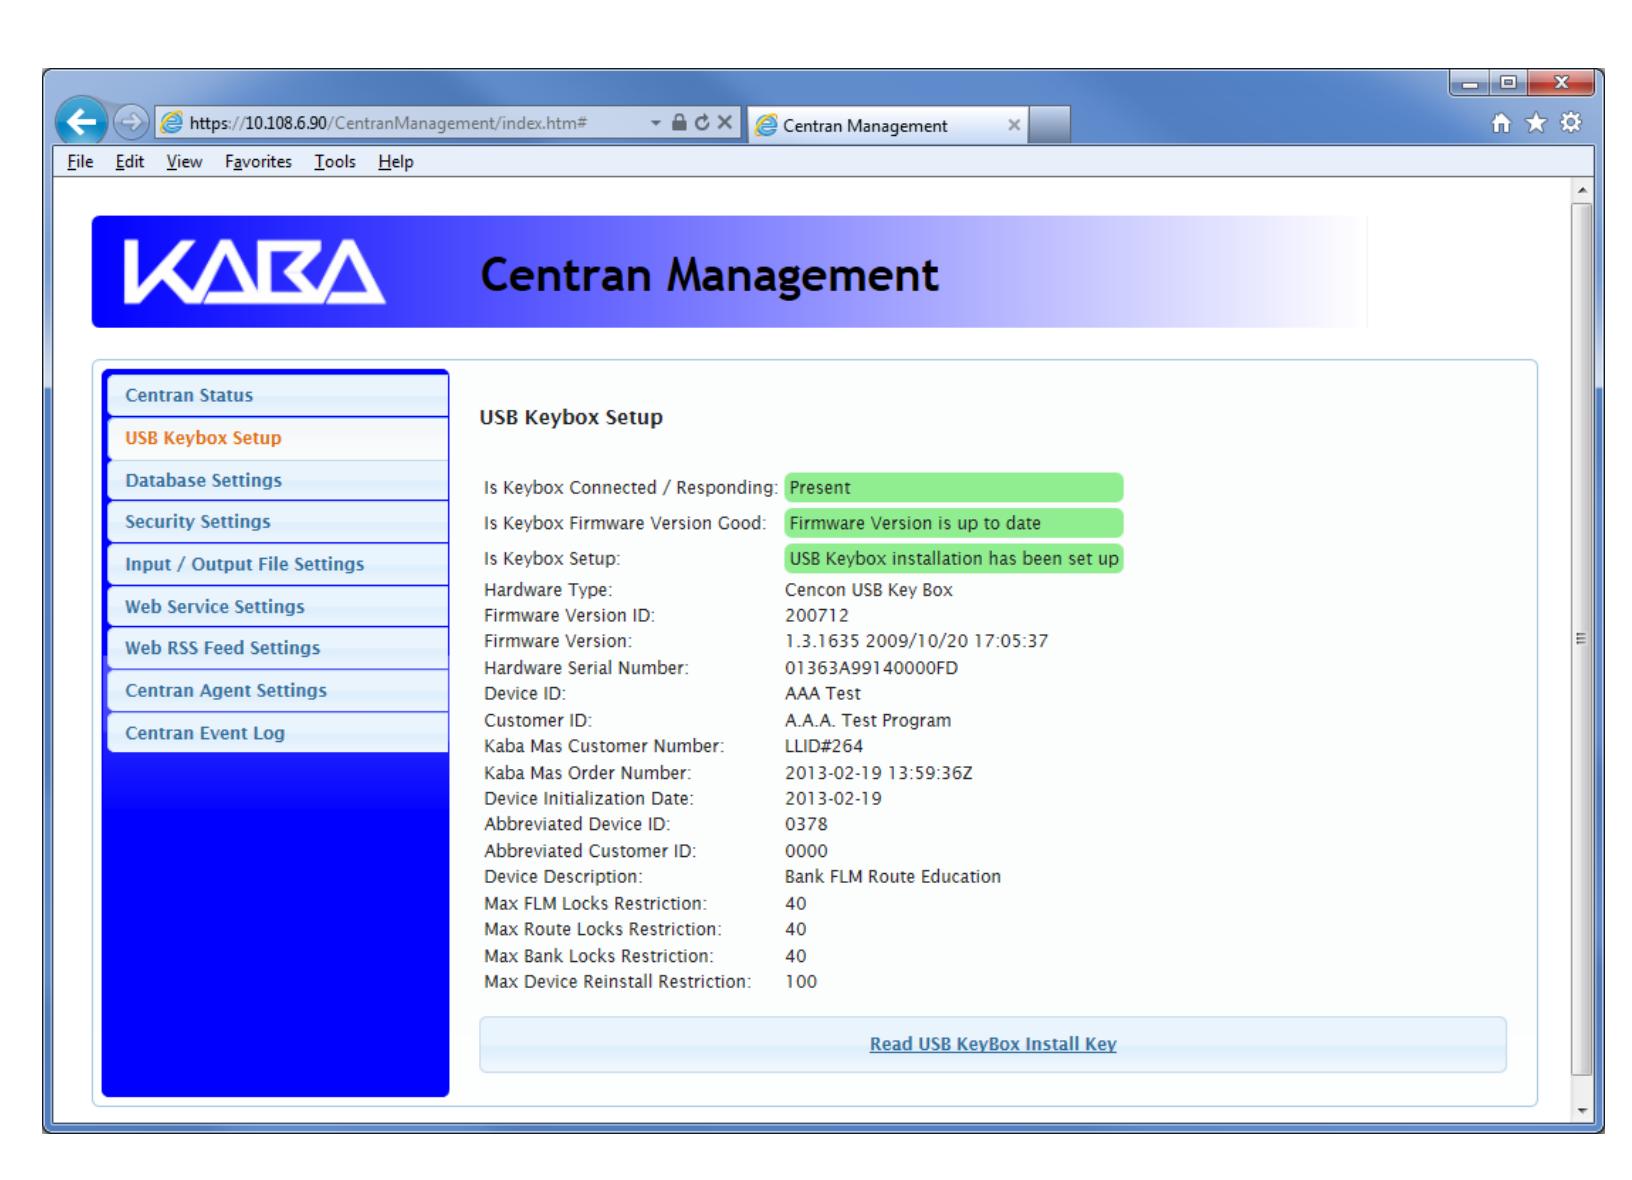Click firmware version ID '200712'

817,616
